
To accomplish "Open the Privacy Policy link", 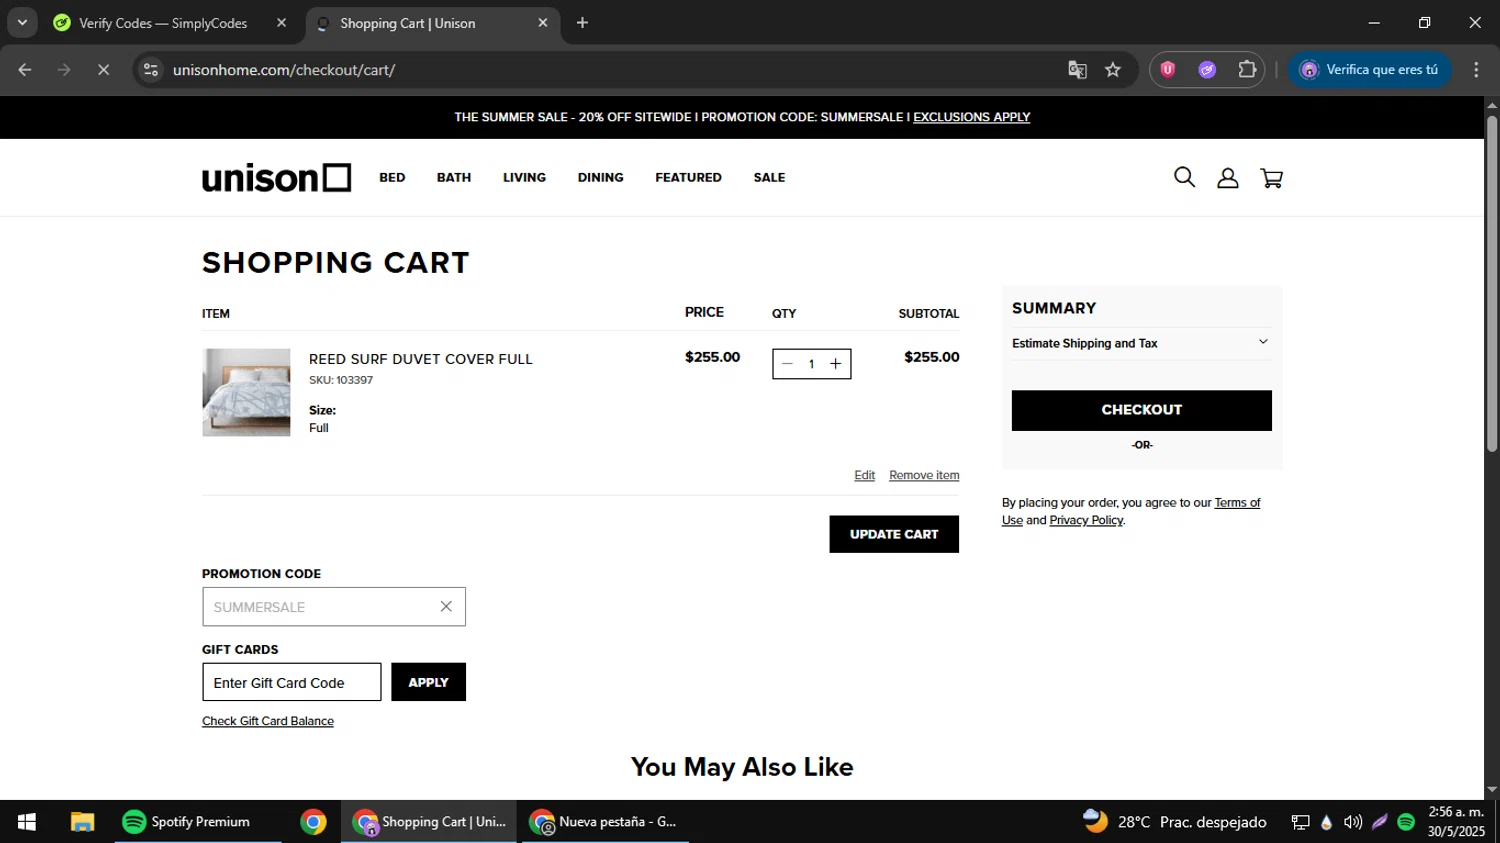I will coord(1086,520).
